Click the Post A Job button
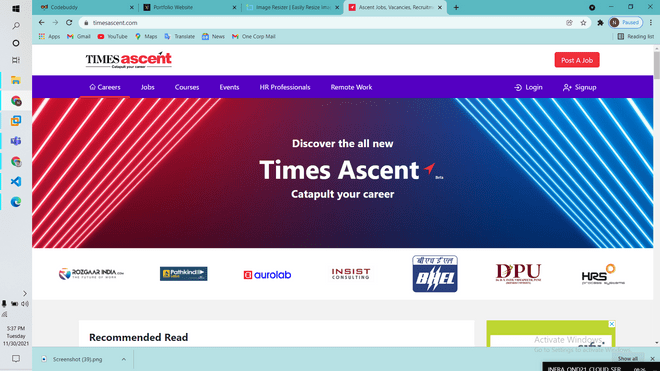The height and width of the screenshot is (371, 660). point(577,60)
